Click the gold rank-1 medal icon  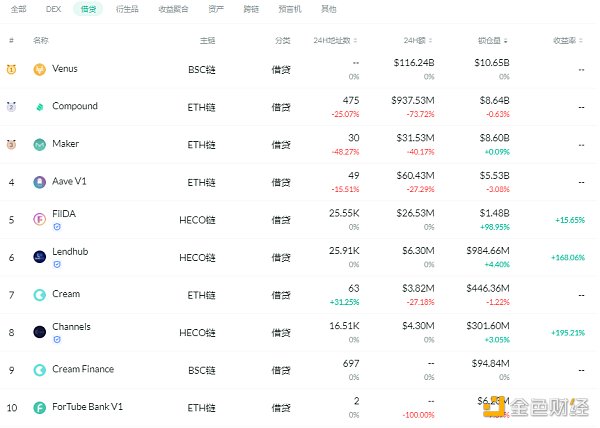click(11, 69)
